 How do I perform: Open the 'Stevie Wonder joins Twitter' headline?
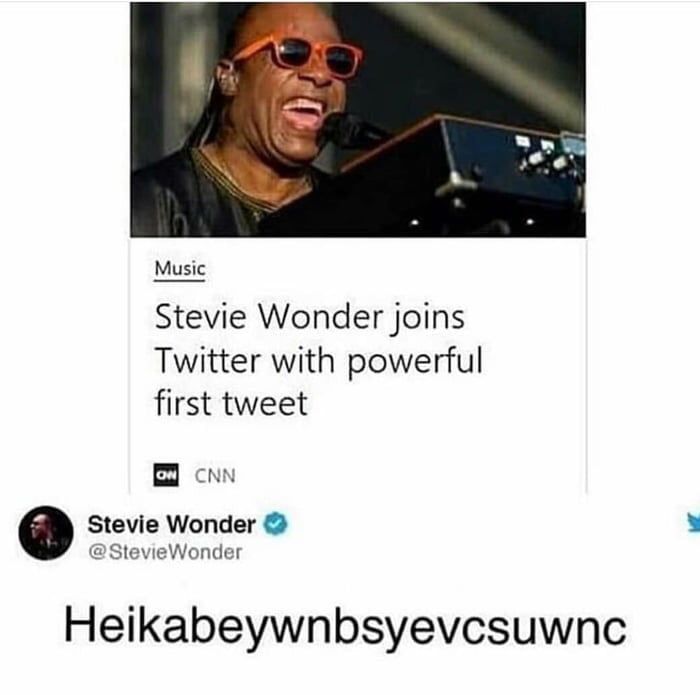click(318, 360)
